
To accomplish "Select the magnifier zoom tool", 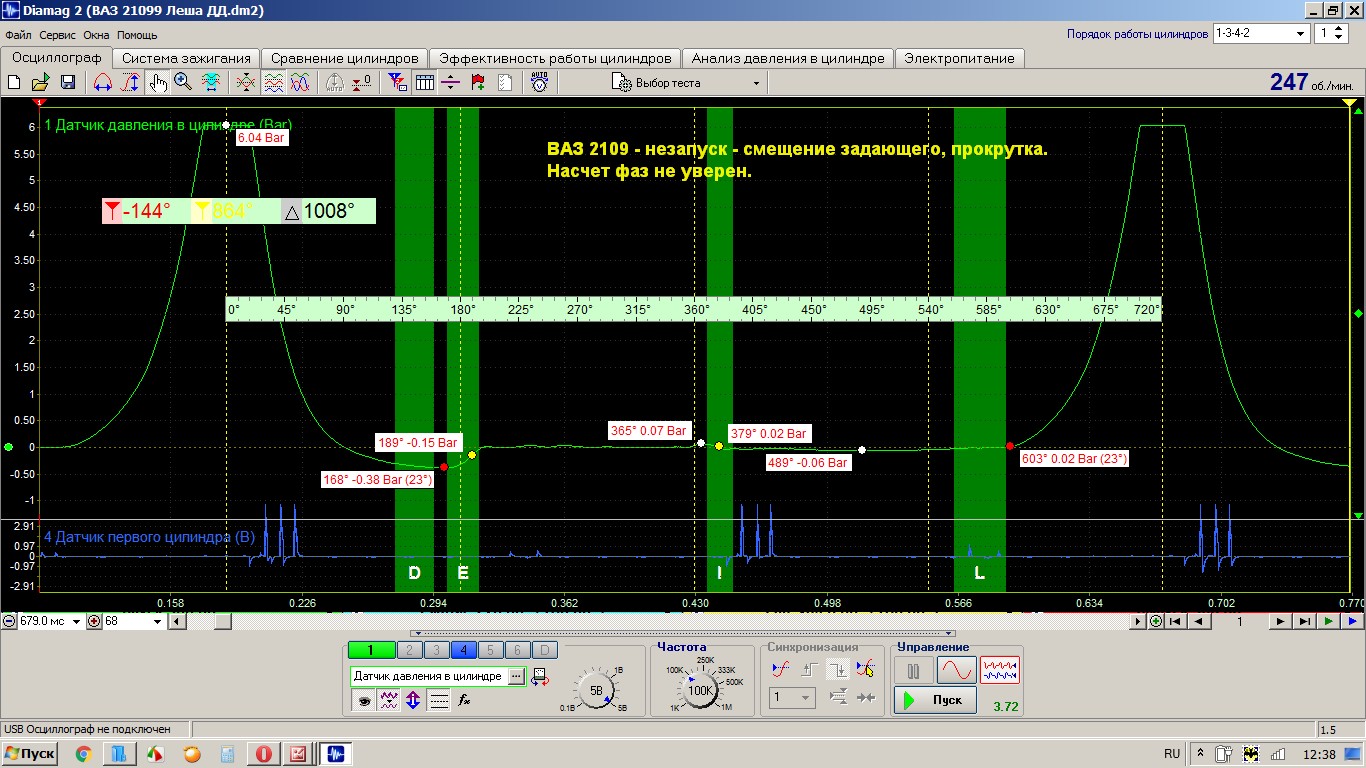I will point(183,83).
